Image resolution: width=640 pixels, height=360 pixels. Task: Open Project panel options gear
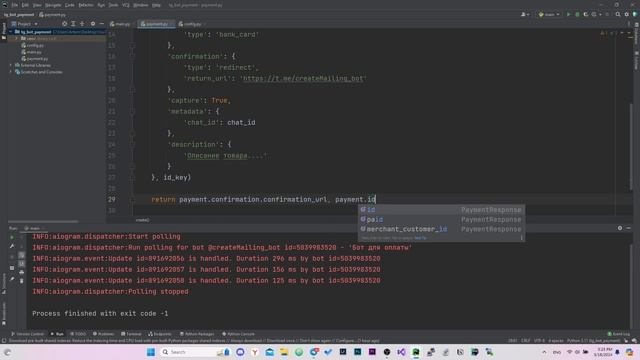(x=93, y=24)
